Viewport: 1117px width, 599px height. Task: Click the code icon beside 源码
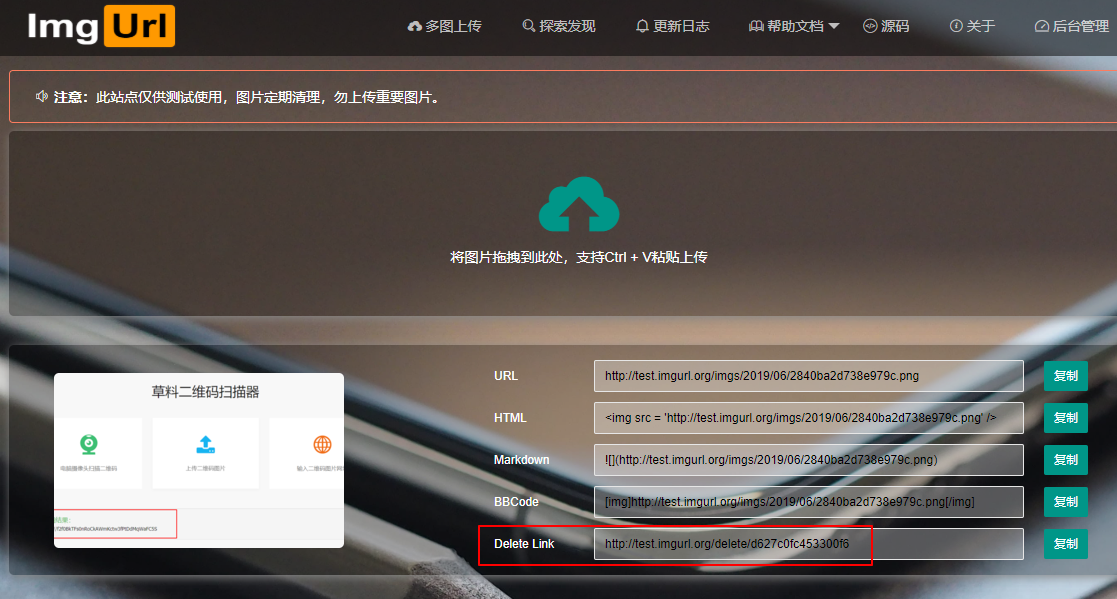click(x=870, y=26)
